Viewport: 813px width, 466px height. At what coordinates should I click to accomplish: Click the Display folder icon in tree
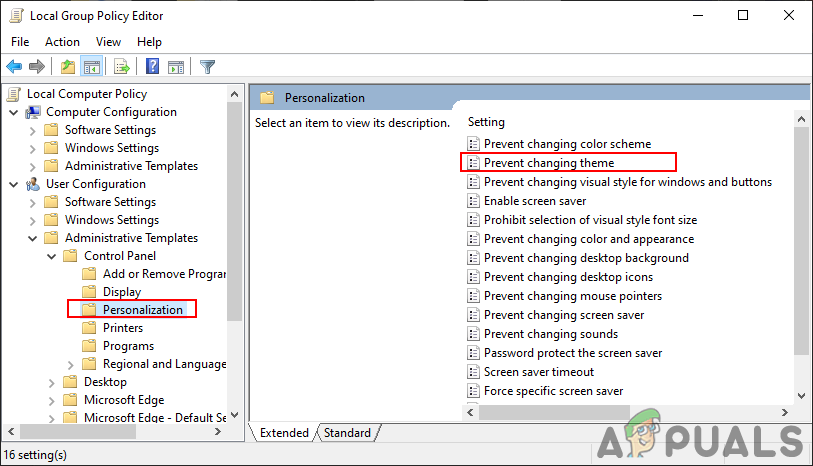click(89, 292)
